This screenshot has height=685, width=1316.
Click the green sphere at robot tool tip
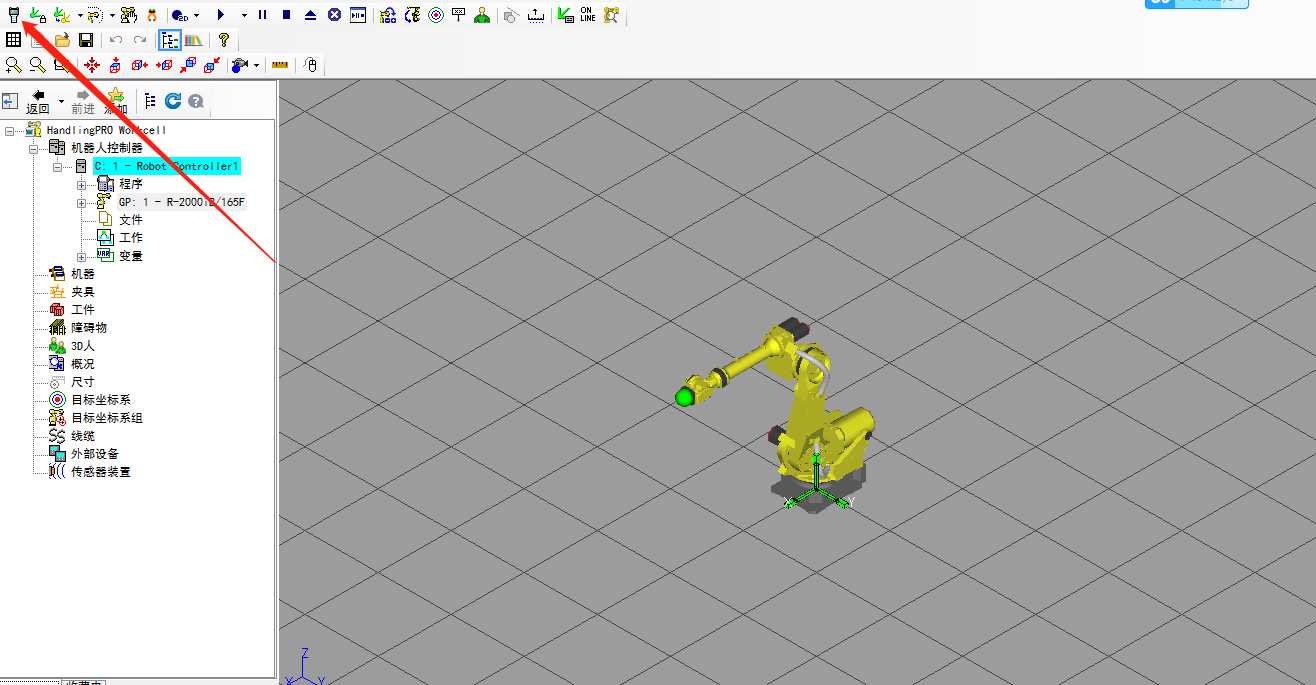pyautogui.click(x=684, y=397)
